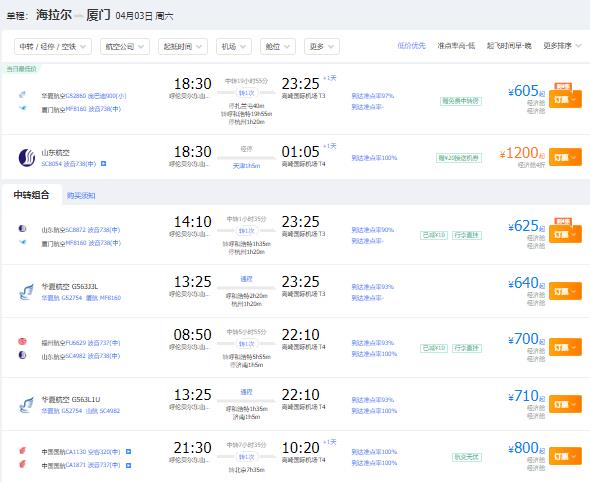Click the 华夏航空 G52860 airline icon

pos(23,95)
